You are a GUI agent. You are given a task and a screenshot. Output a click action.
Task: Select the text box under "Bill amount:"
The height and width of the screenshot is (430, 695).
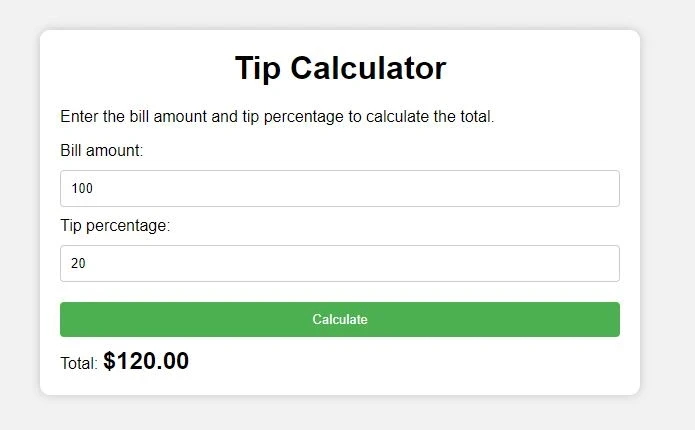pos(340,188)
